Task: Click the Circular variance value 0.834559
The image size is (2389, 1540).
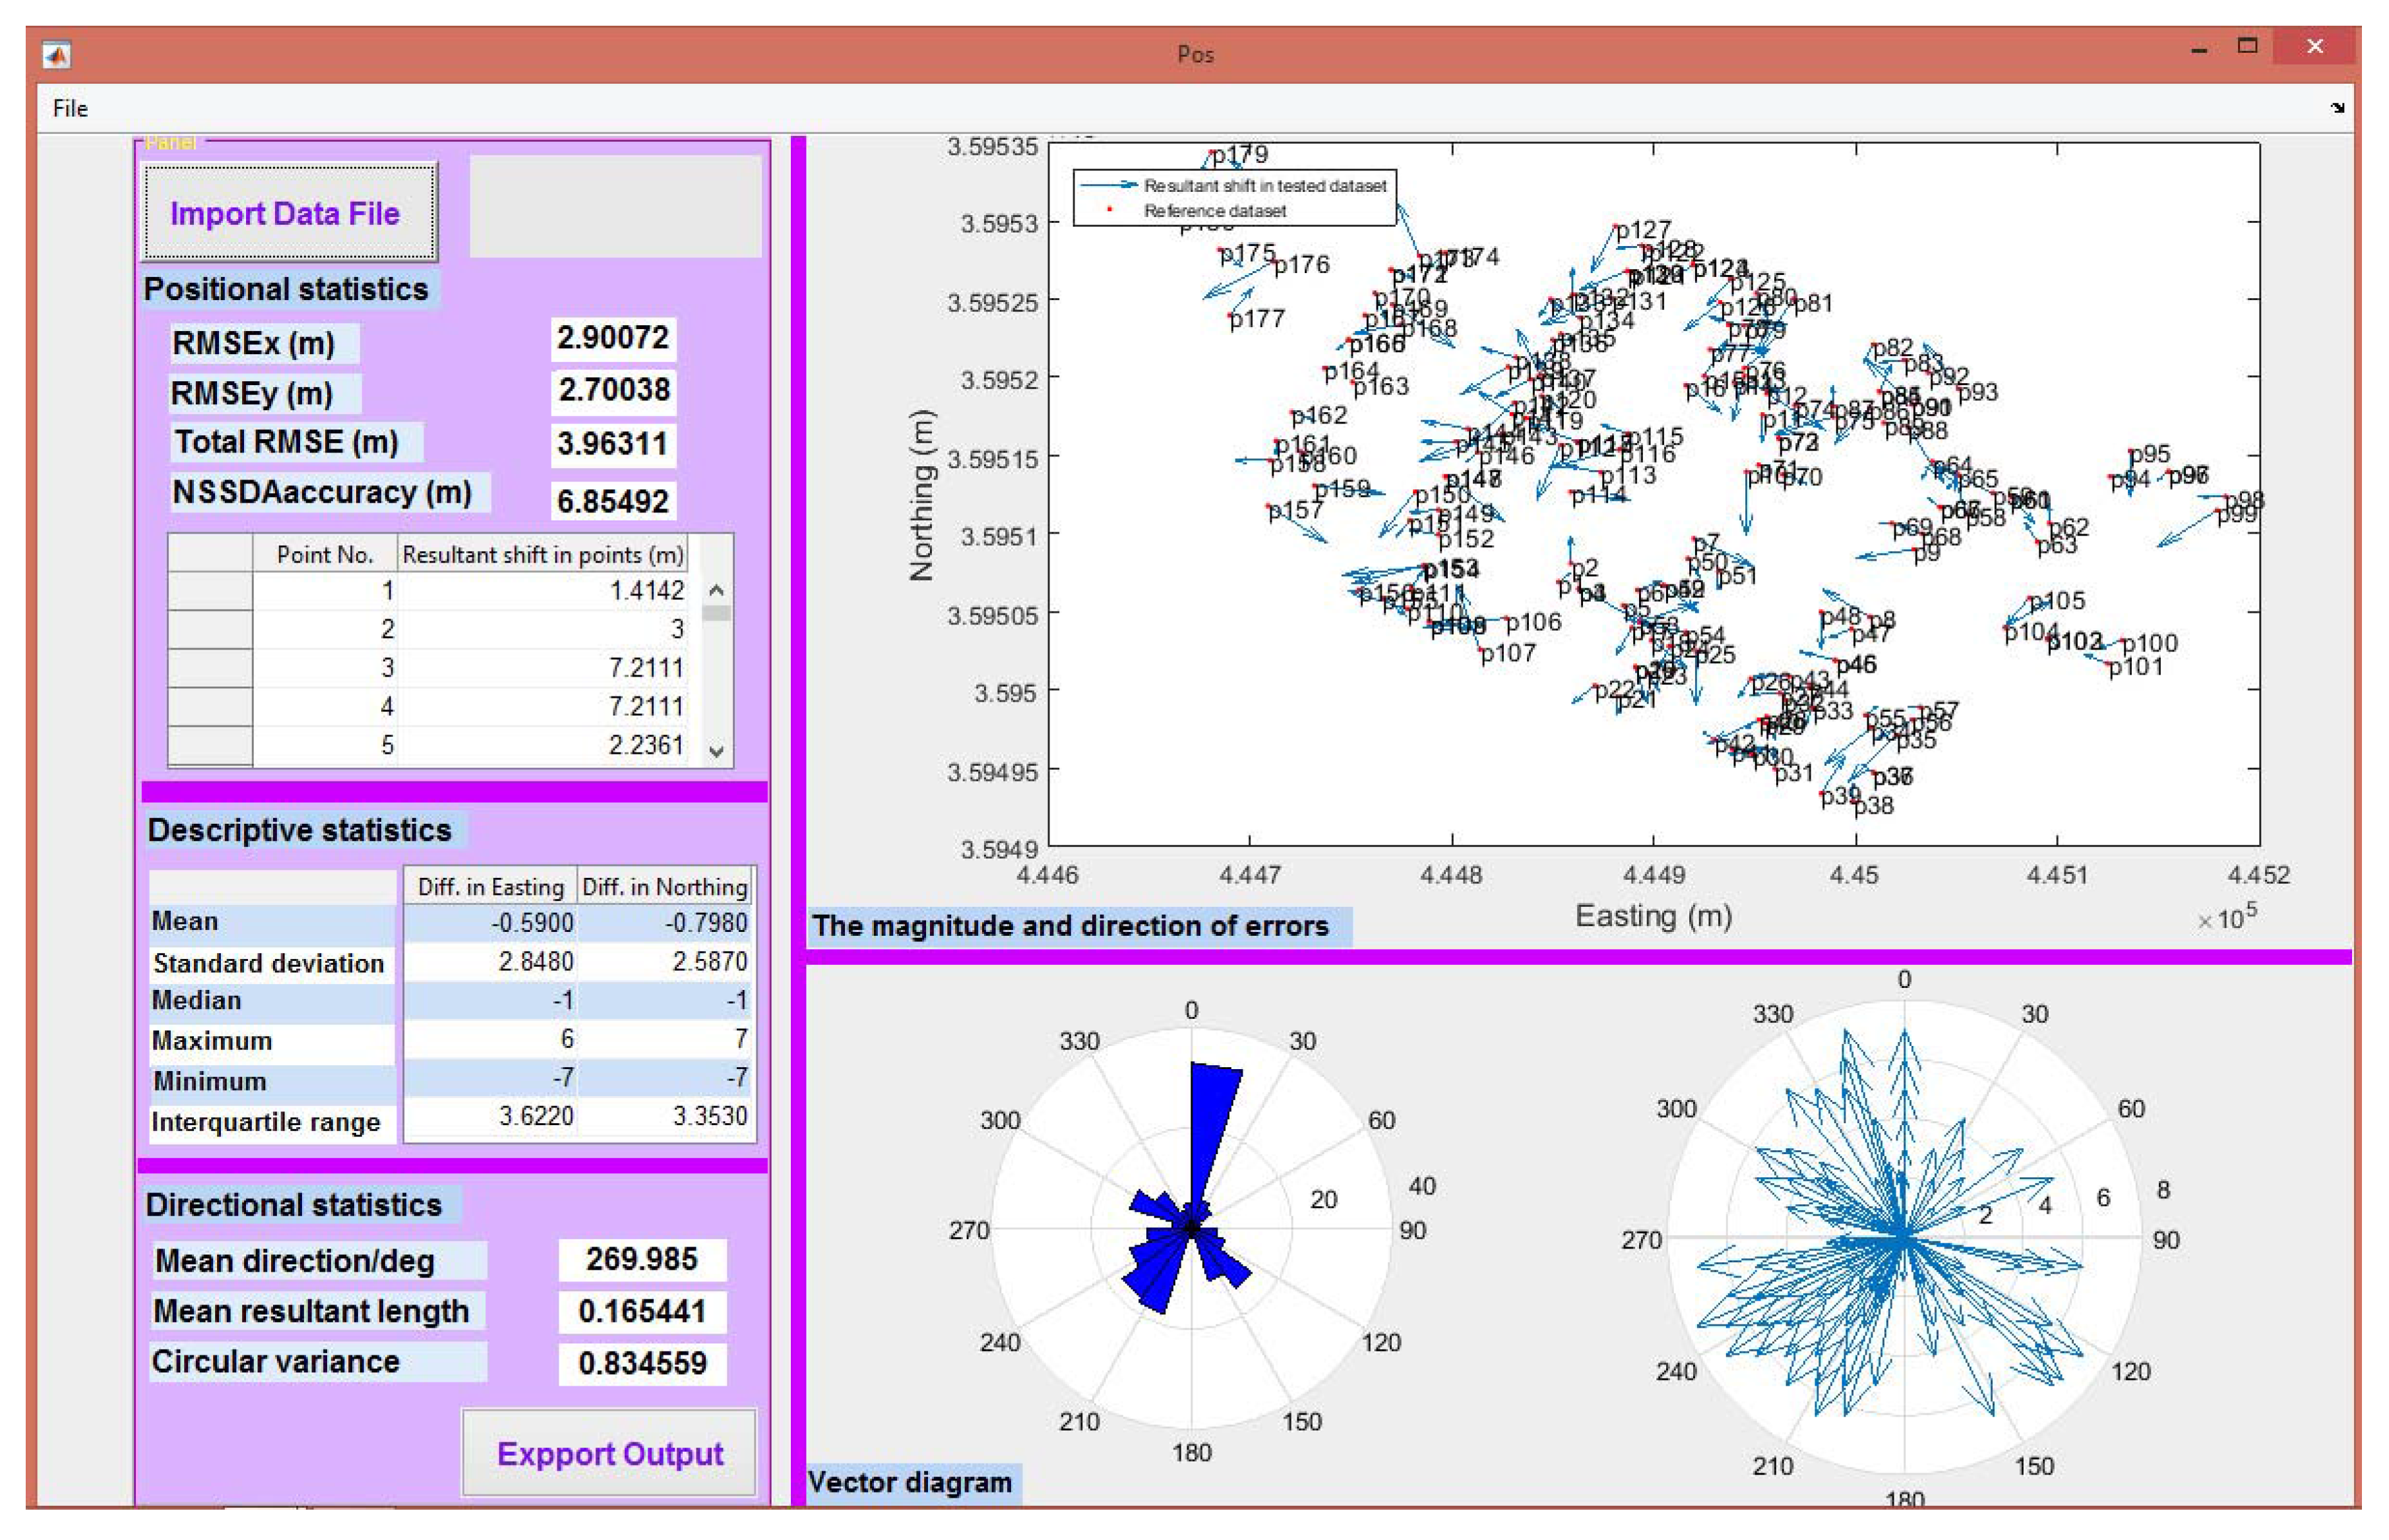Action: coord(642,1363)
